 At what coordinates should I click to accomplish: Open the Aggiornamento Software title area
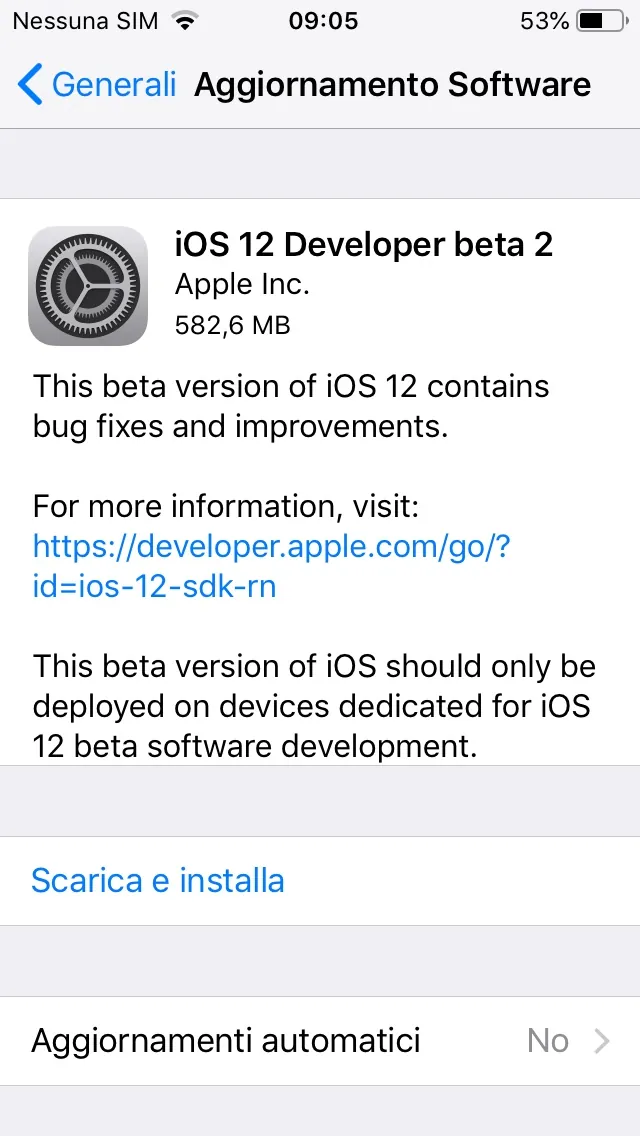coord(392,85)
